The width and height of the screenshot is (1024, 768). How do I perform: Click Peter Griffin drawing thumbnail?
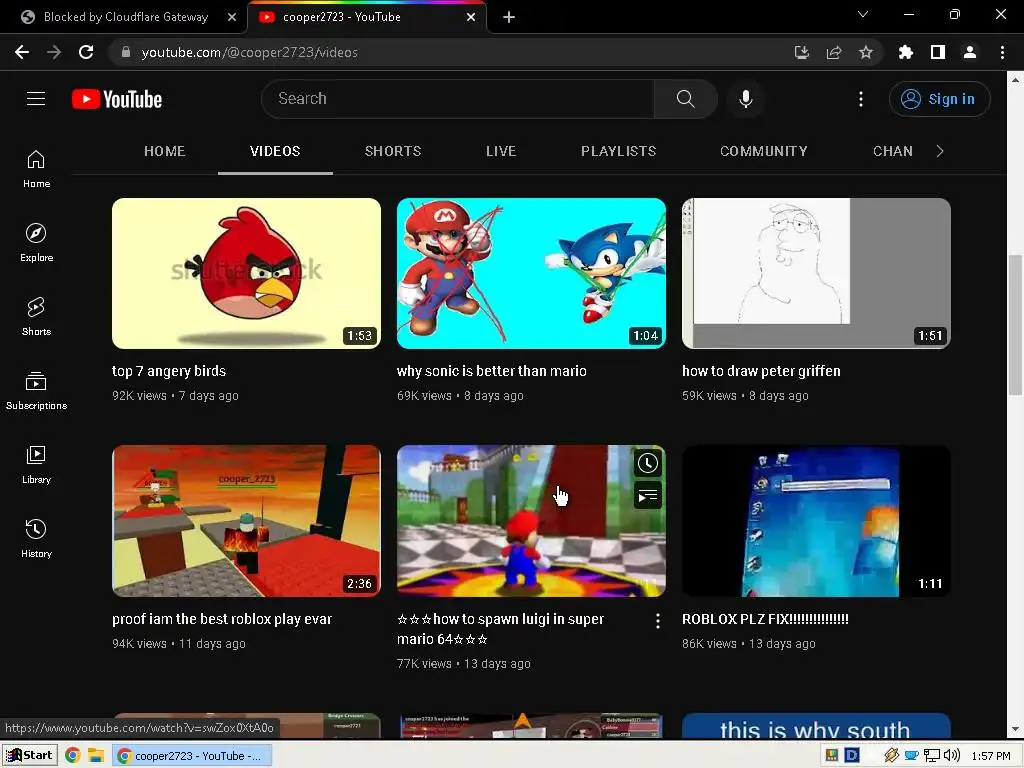pyautogui.click(x=816, y=273)
